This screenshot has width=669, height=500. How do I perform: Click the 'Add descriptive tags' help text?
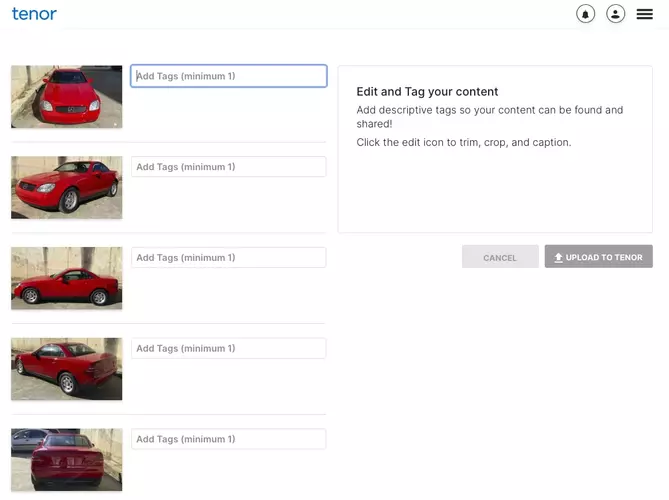[489, 117]
